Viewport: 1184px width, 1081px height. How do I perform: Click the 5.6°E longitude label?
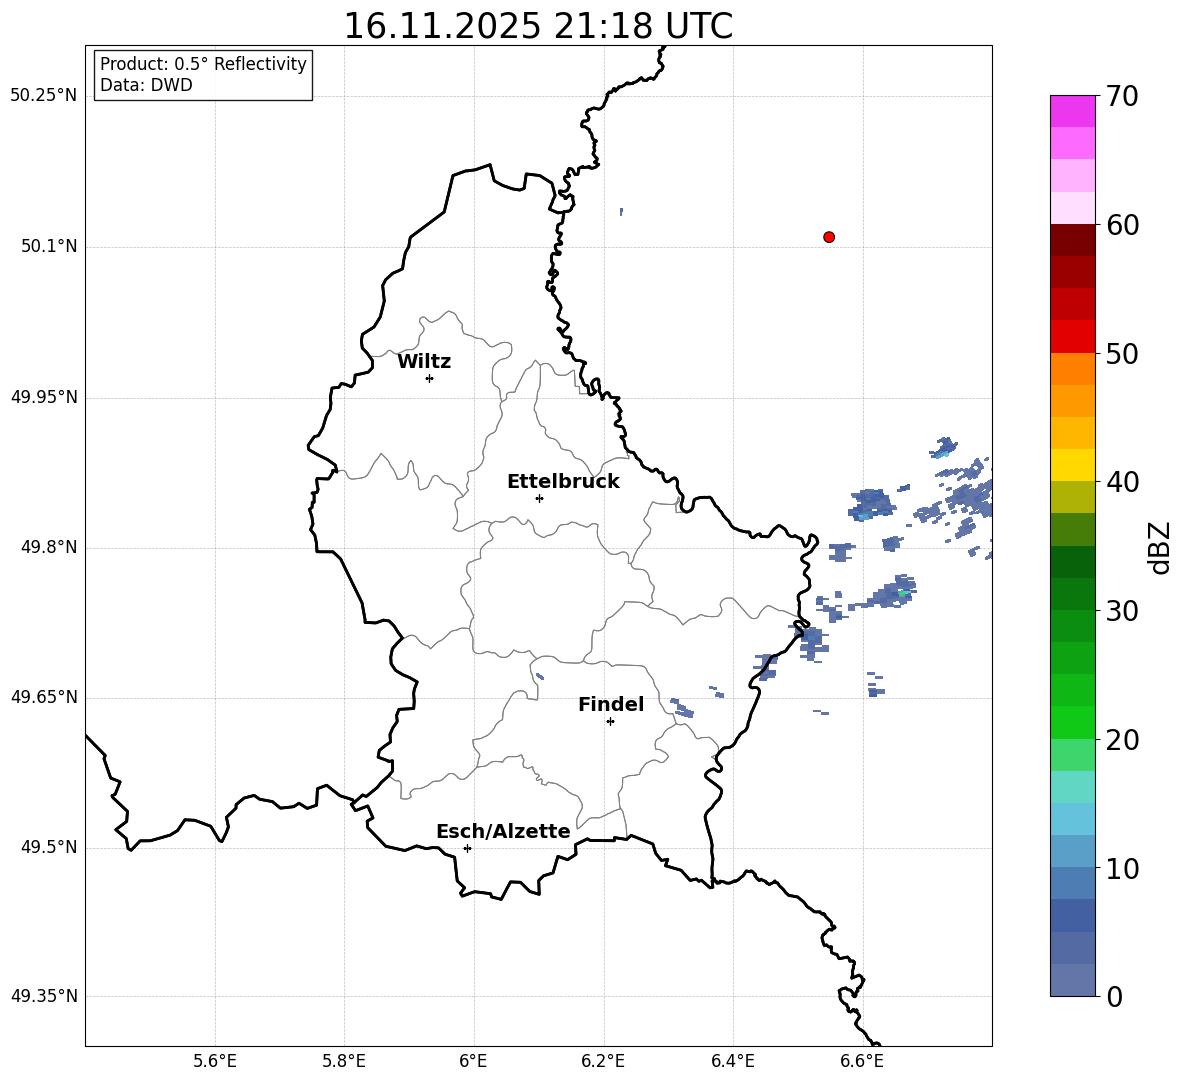pos(215,1061)
